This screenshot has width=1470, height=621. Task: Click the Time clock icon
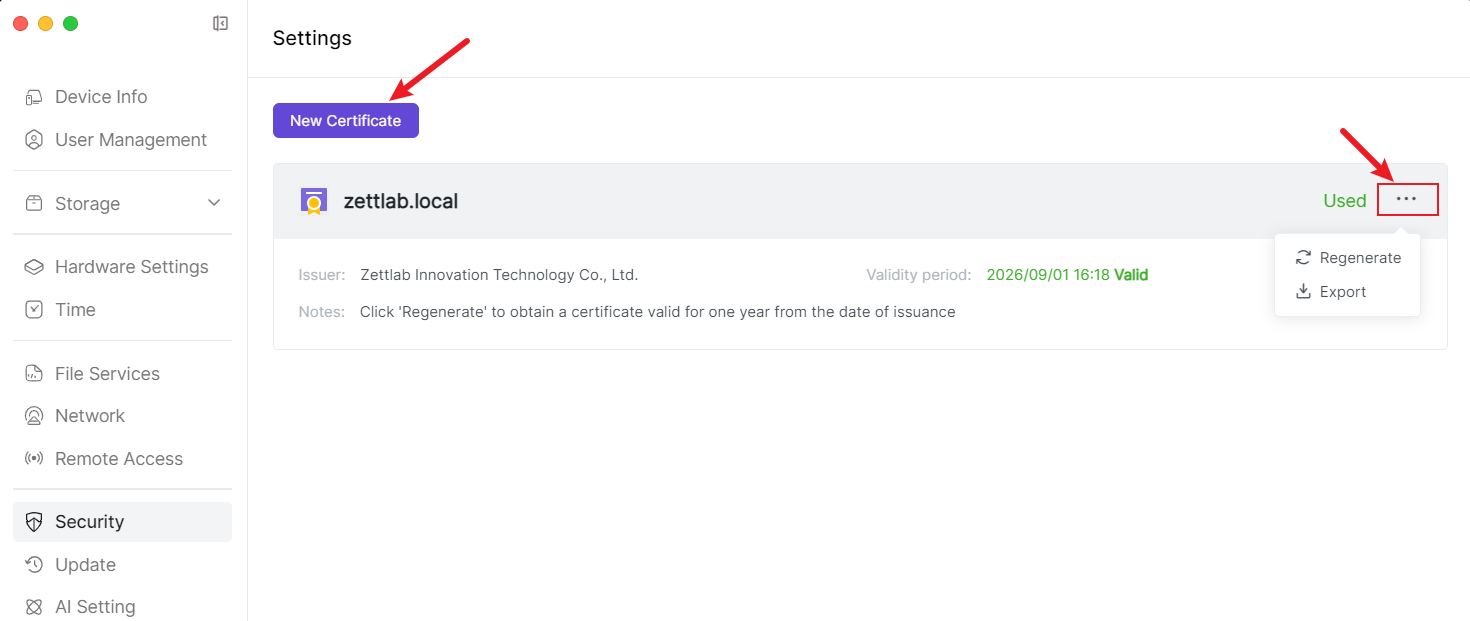[34, 310]
